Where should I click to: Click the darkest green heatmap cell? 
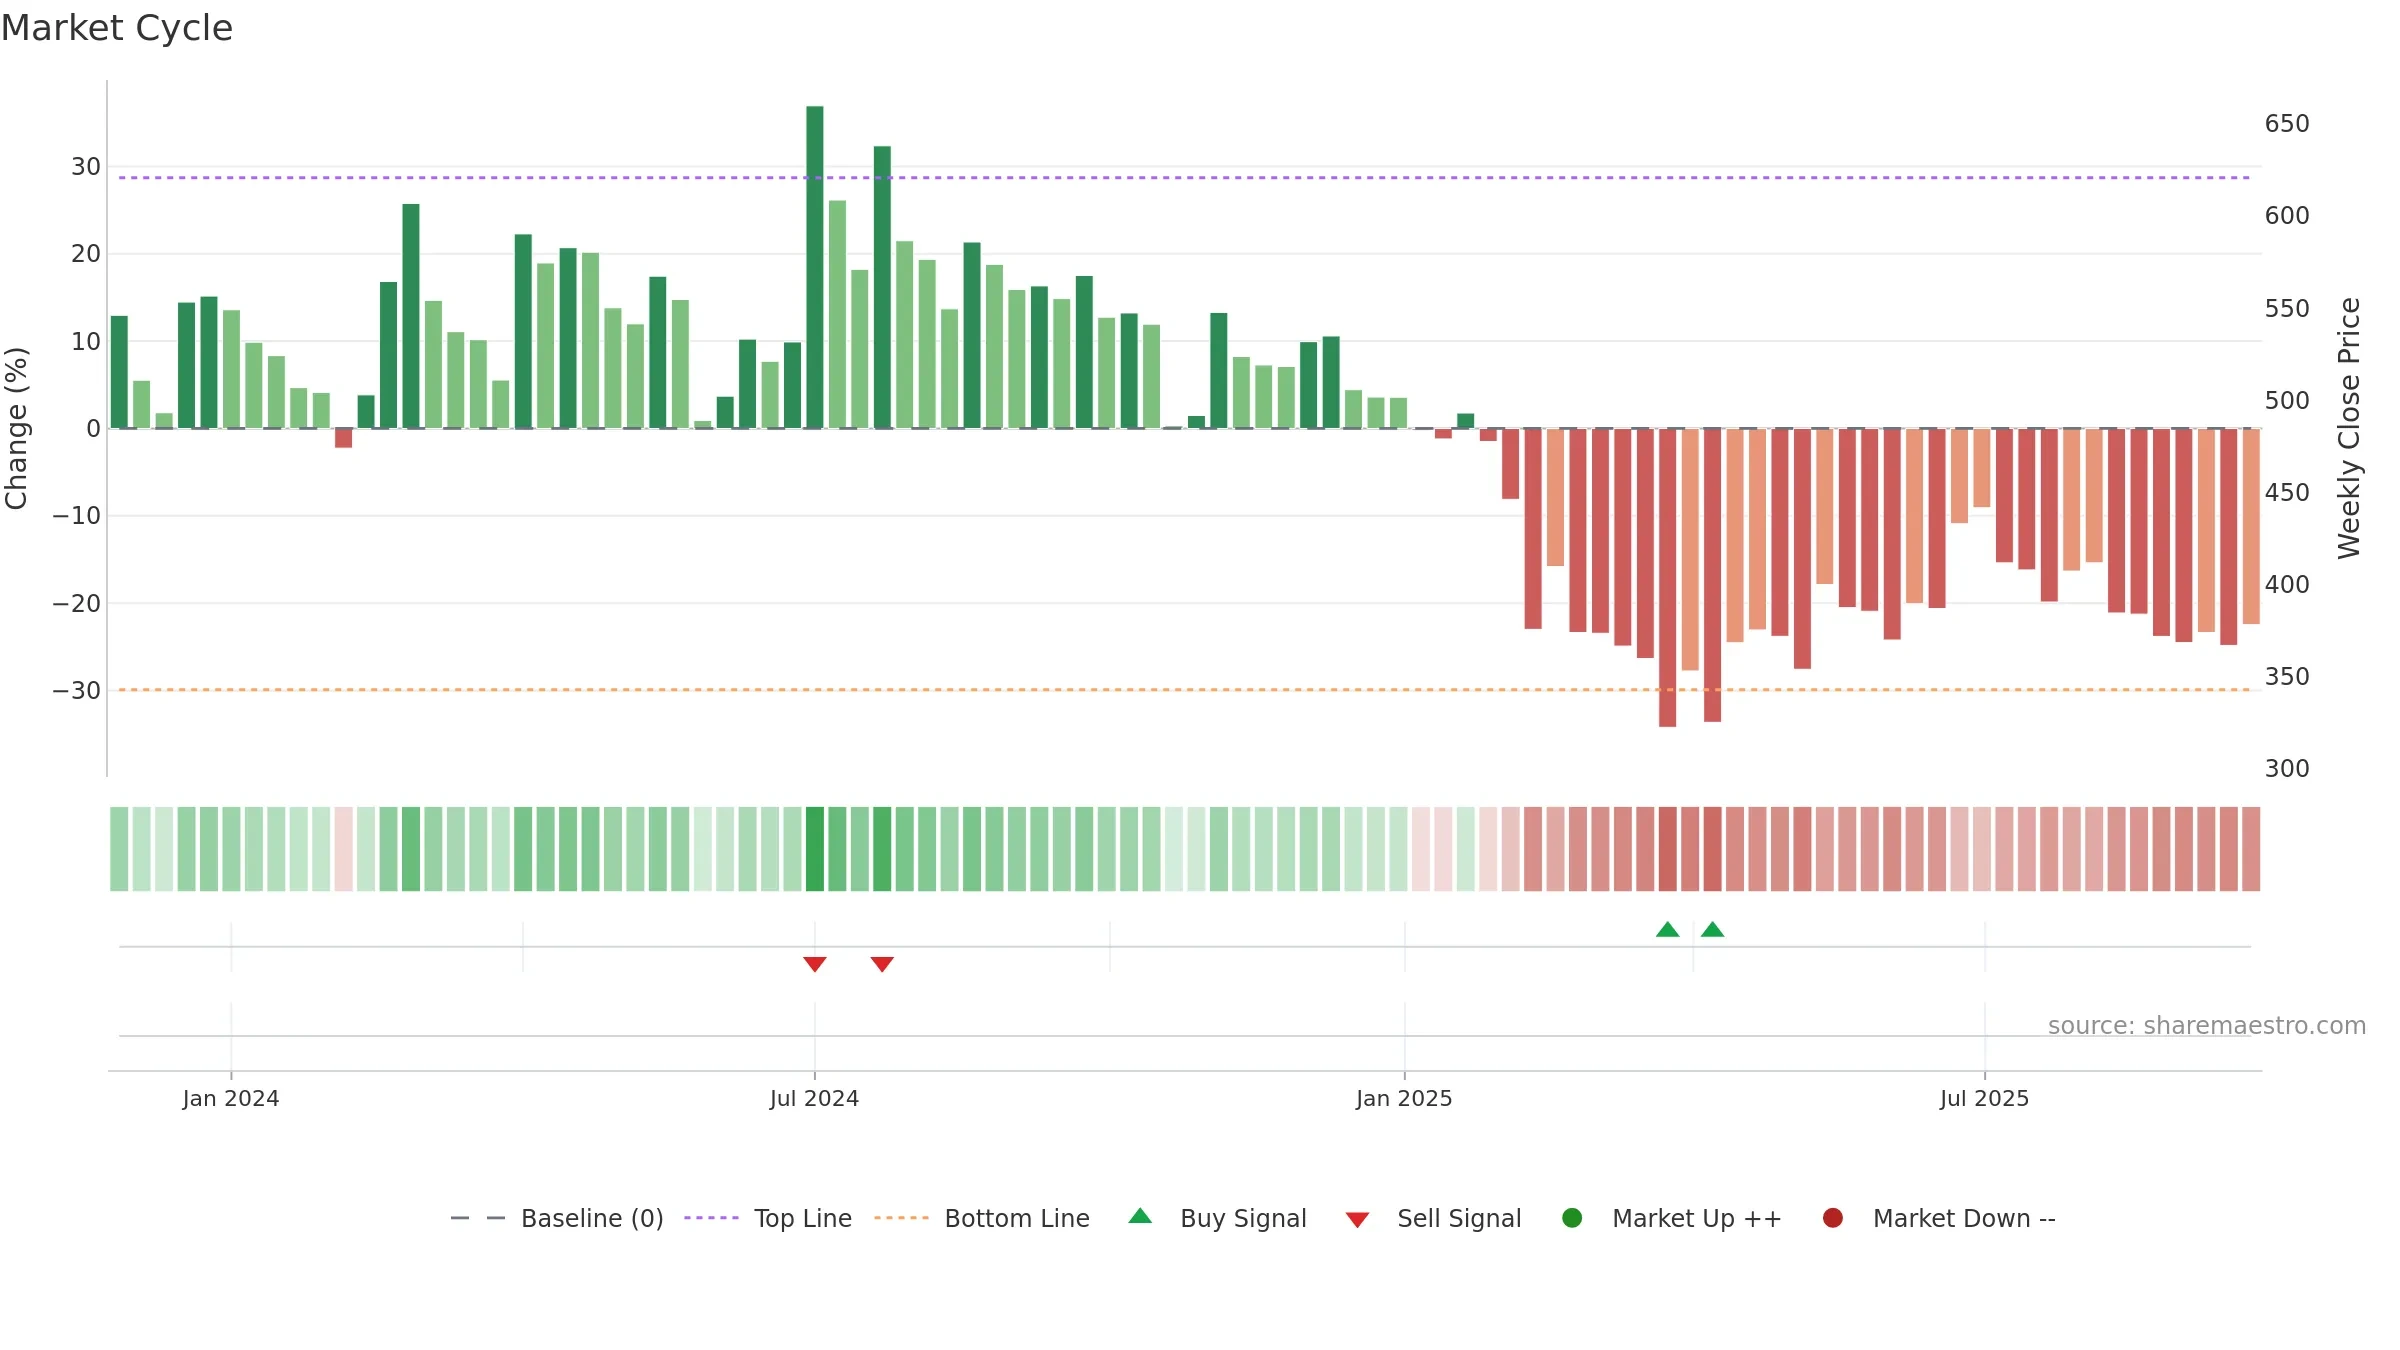tap(815, 849)
